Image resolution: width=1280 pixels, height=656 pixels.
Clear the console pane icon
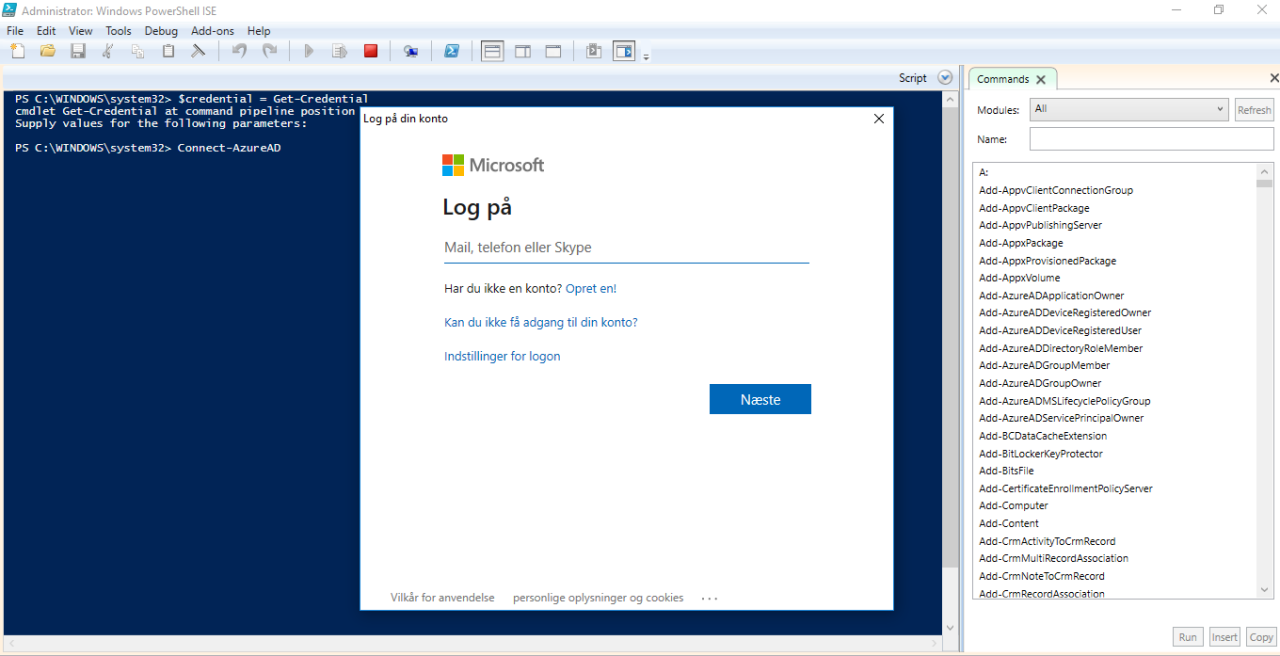click(x=198, y=51)
